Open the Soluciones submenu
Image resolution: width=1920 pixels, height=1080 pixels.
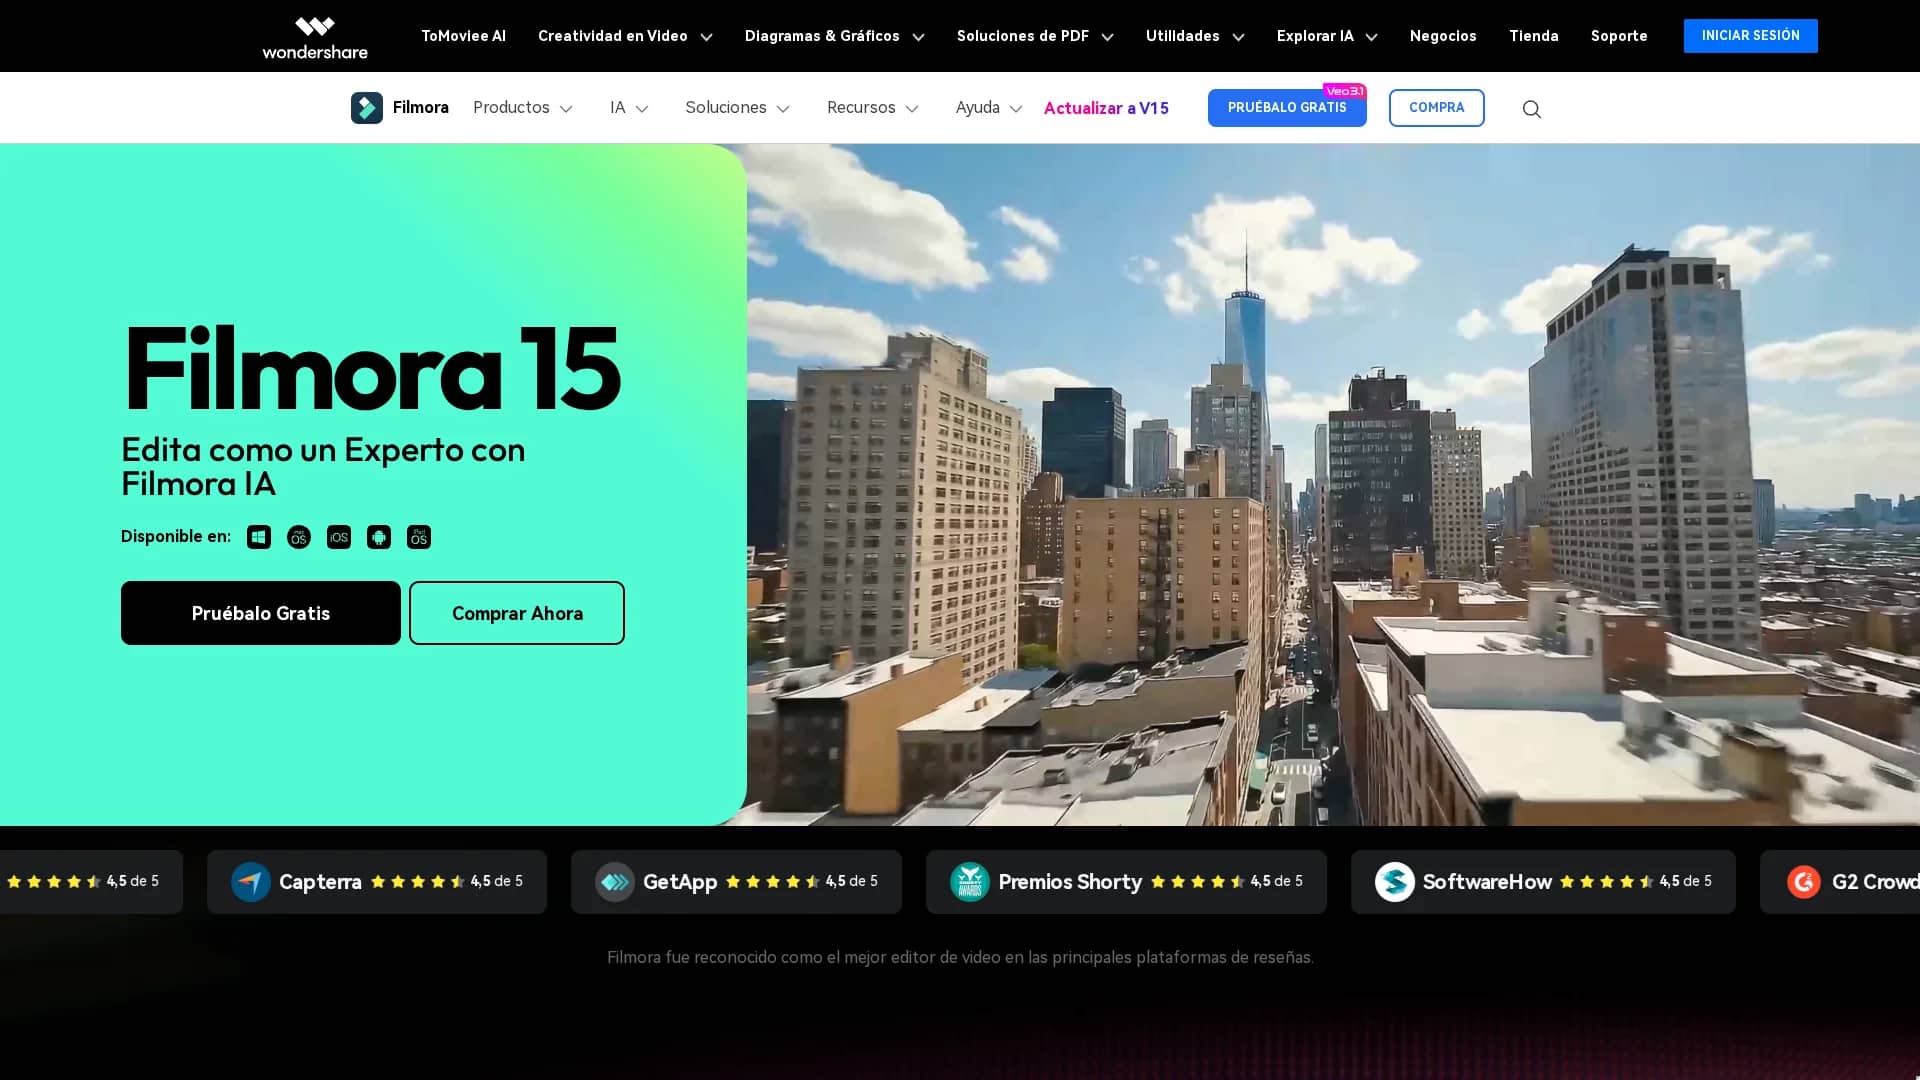[x=737, y=108]
